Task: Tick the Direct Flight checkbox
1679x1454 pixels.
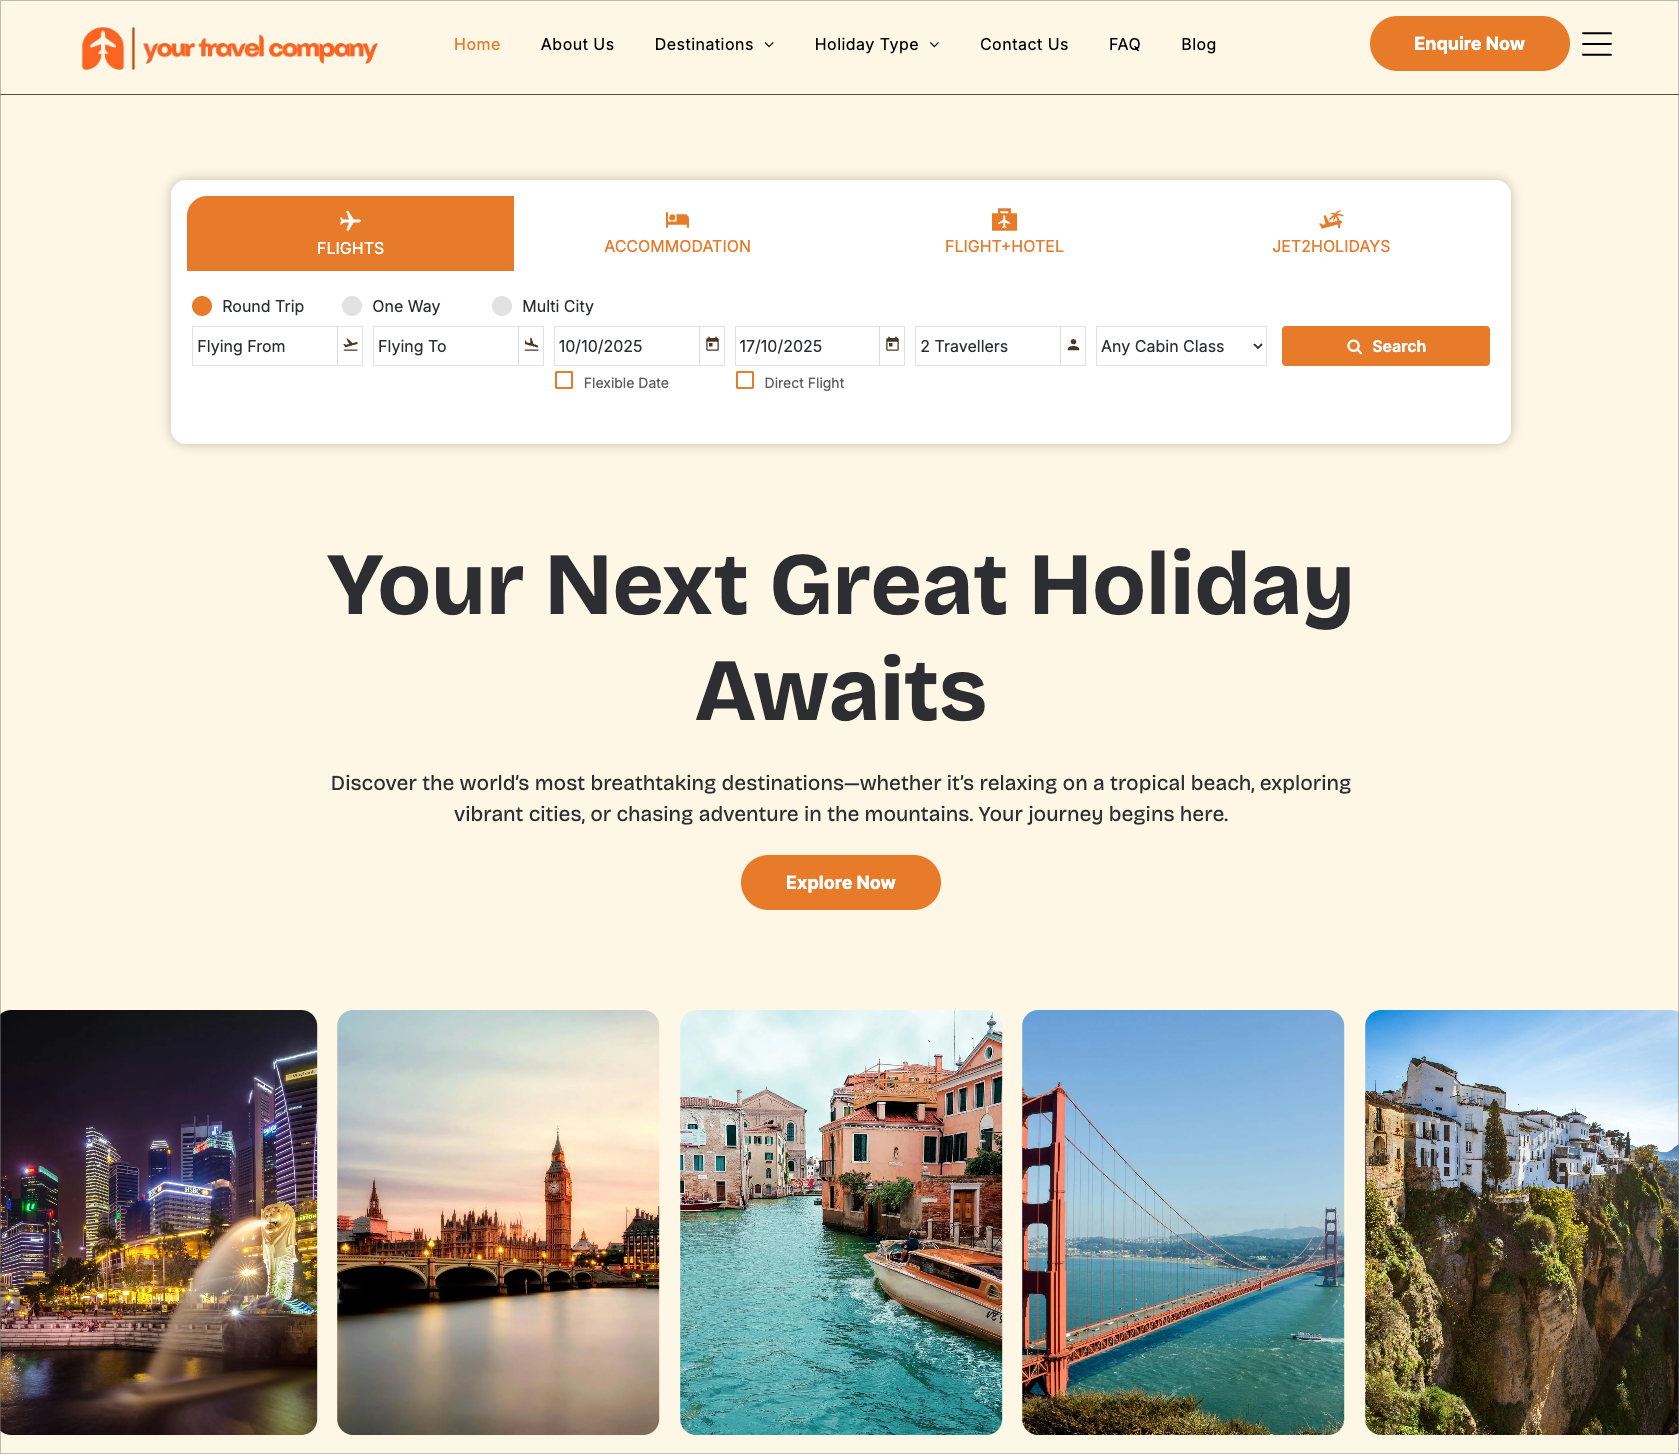Action: pos(745,381)
